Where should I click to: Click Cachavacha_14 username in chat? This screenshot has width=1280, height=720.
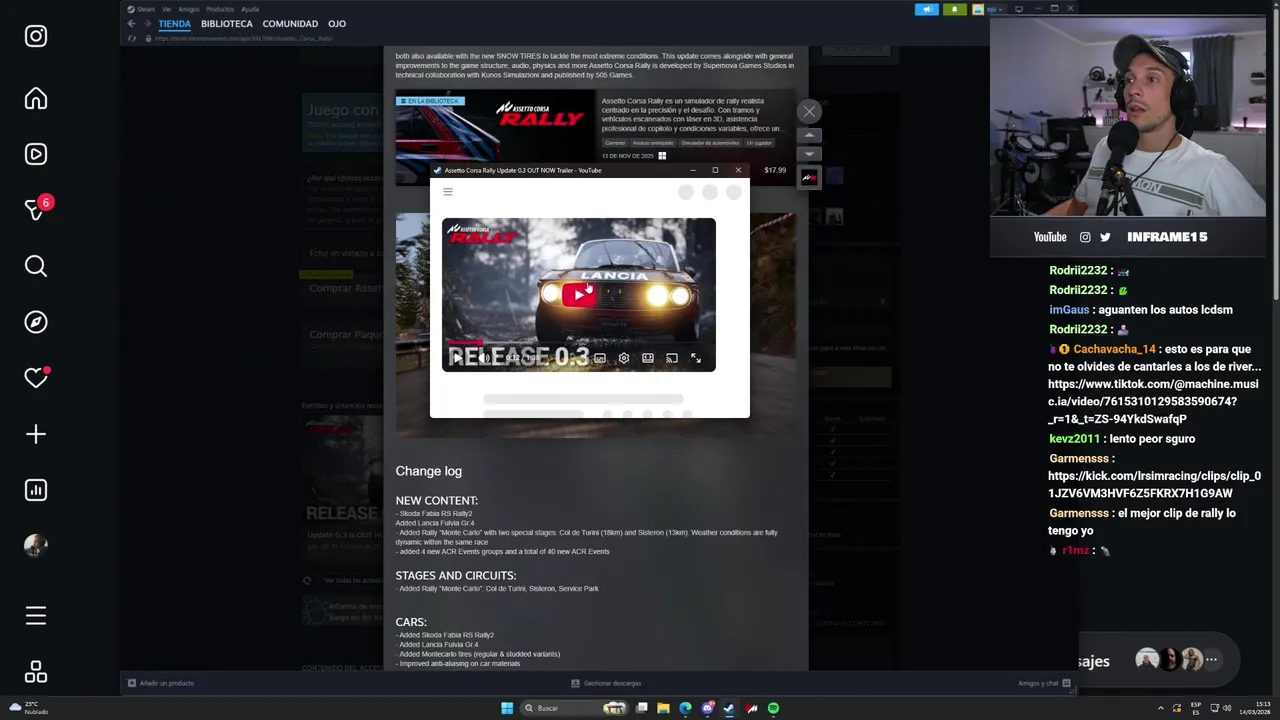(x=1114, y=349)
